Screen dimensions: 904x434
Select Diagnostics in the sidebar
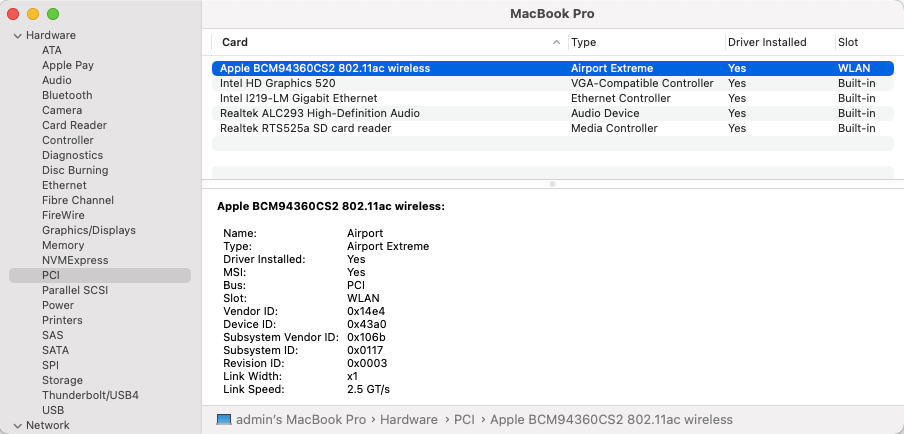point(73,155)
